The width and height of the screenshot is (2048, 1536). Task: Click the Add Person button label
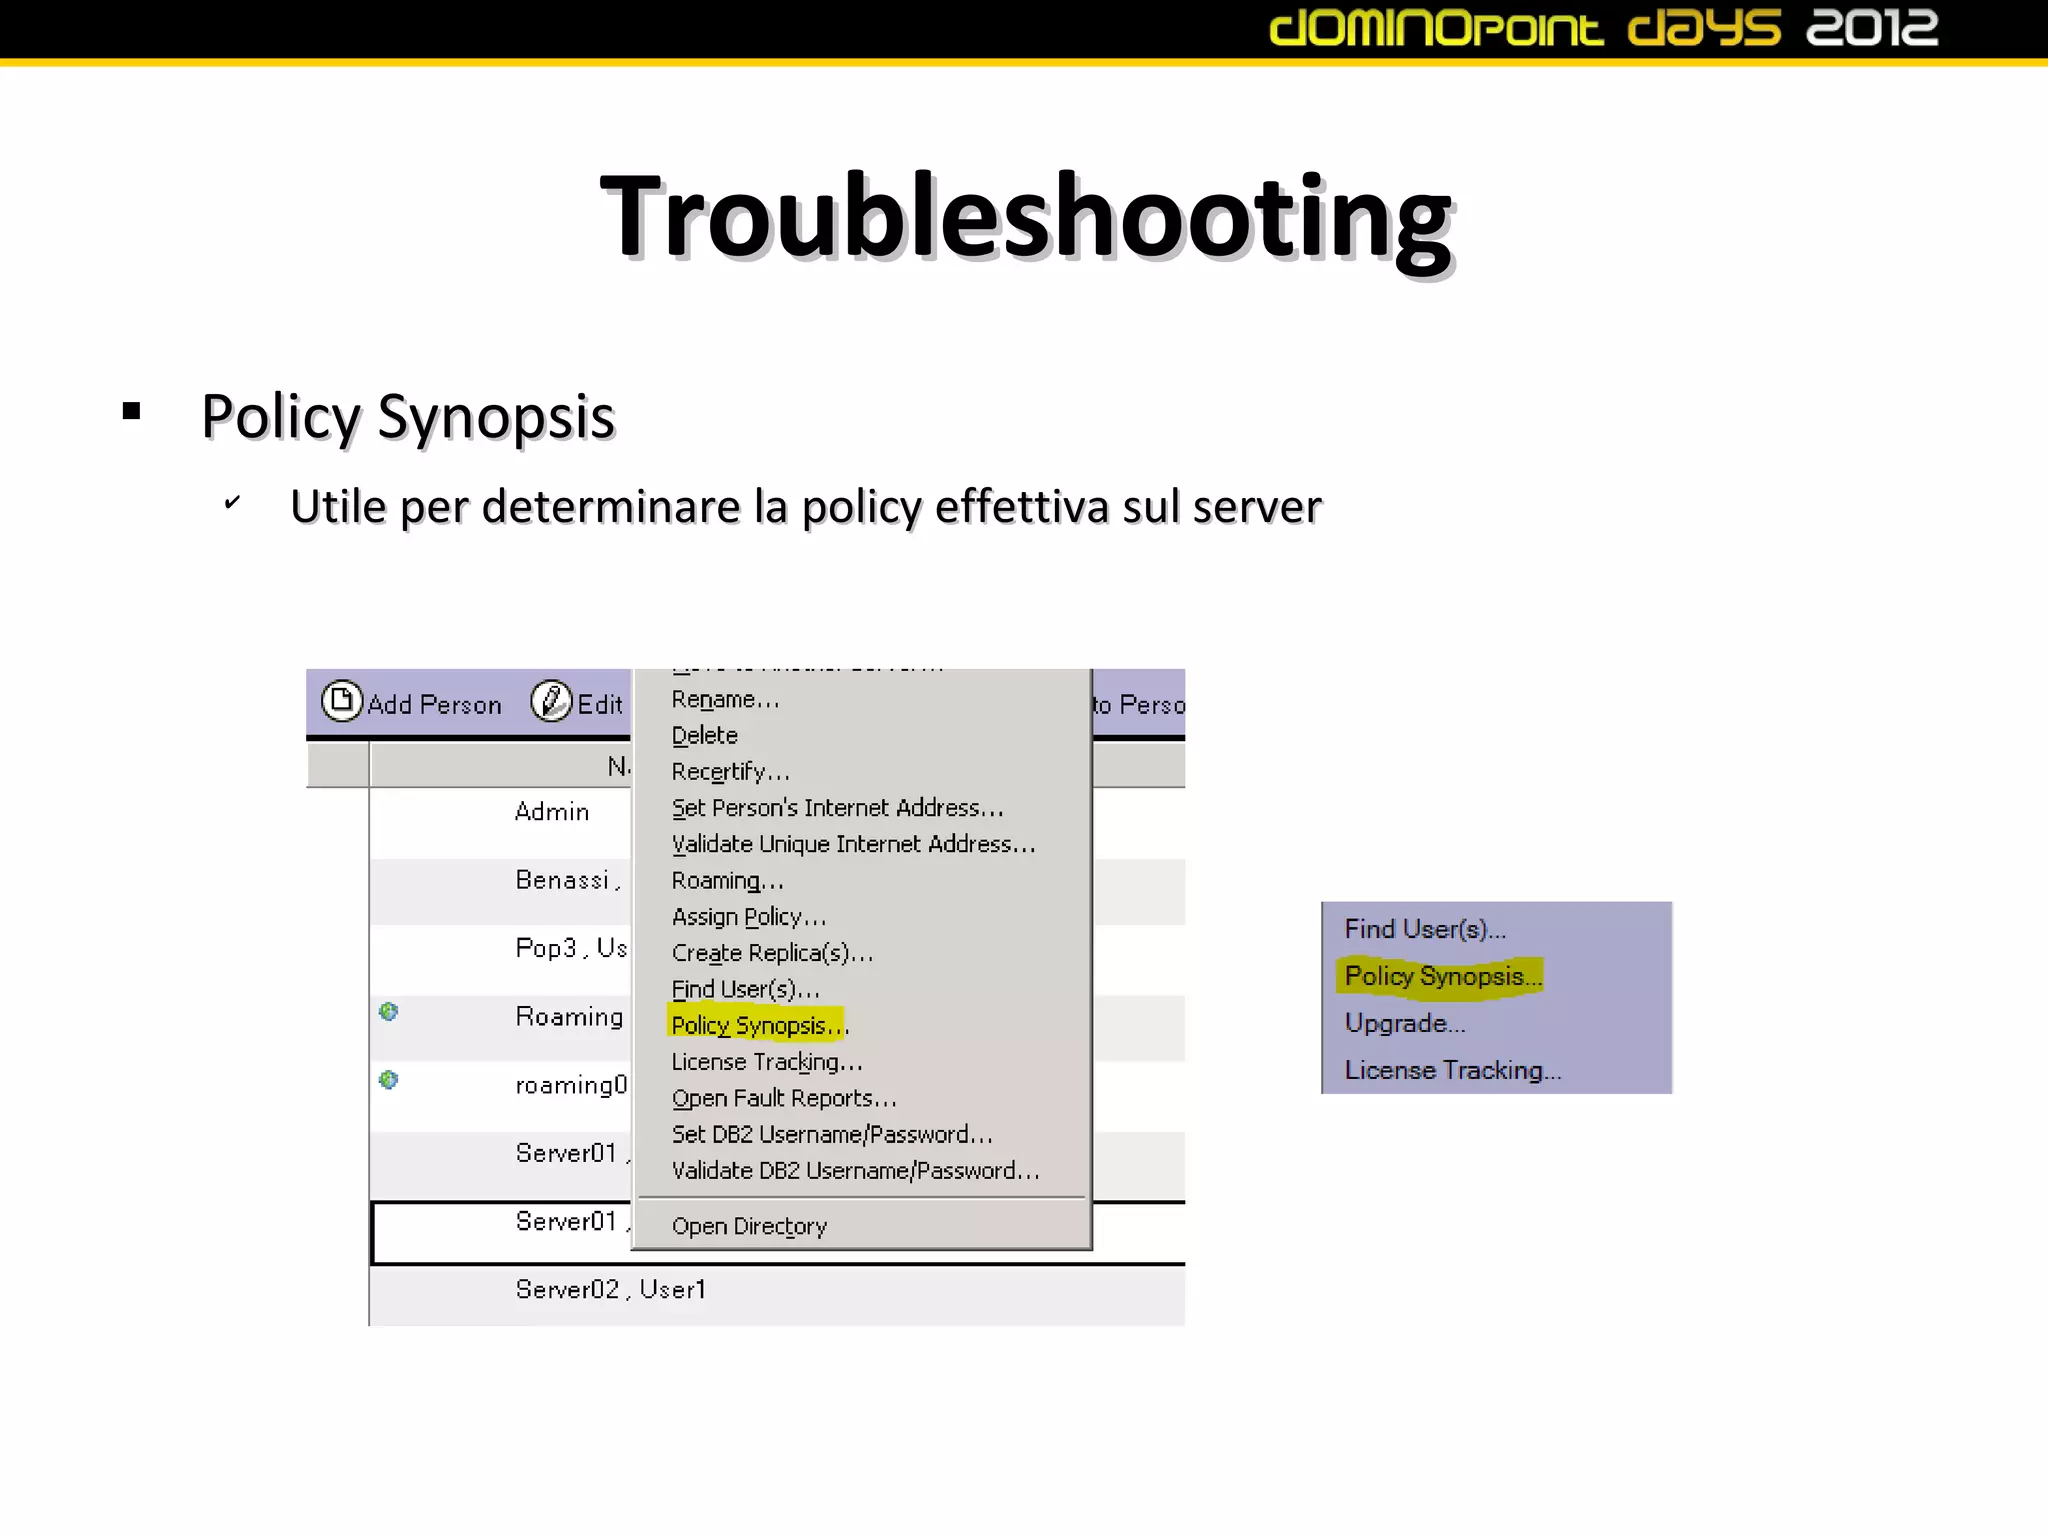point(434,705)
